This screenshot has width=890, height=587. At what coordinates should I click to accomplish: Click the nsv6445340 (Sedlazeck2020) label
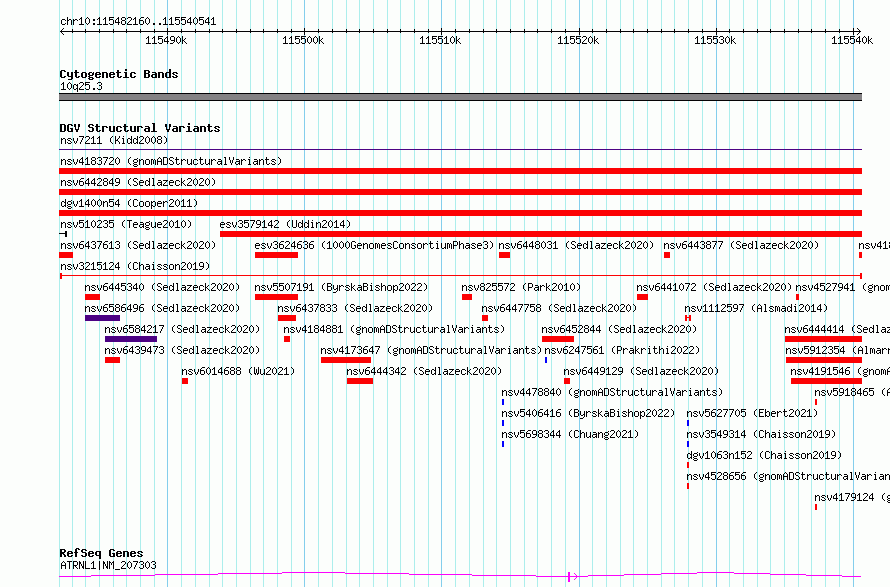[x=162, y=287]
